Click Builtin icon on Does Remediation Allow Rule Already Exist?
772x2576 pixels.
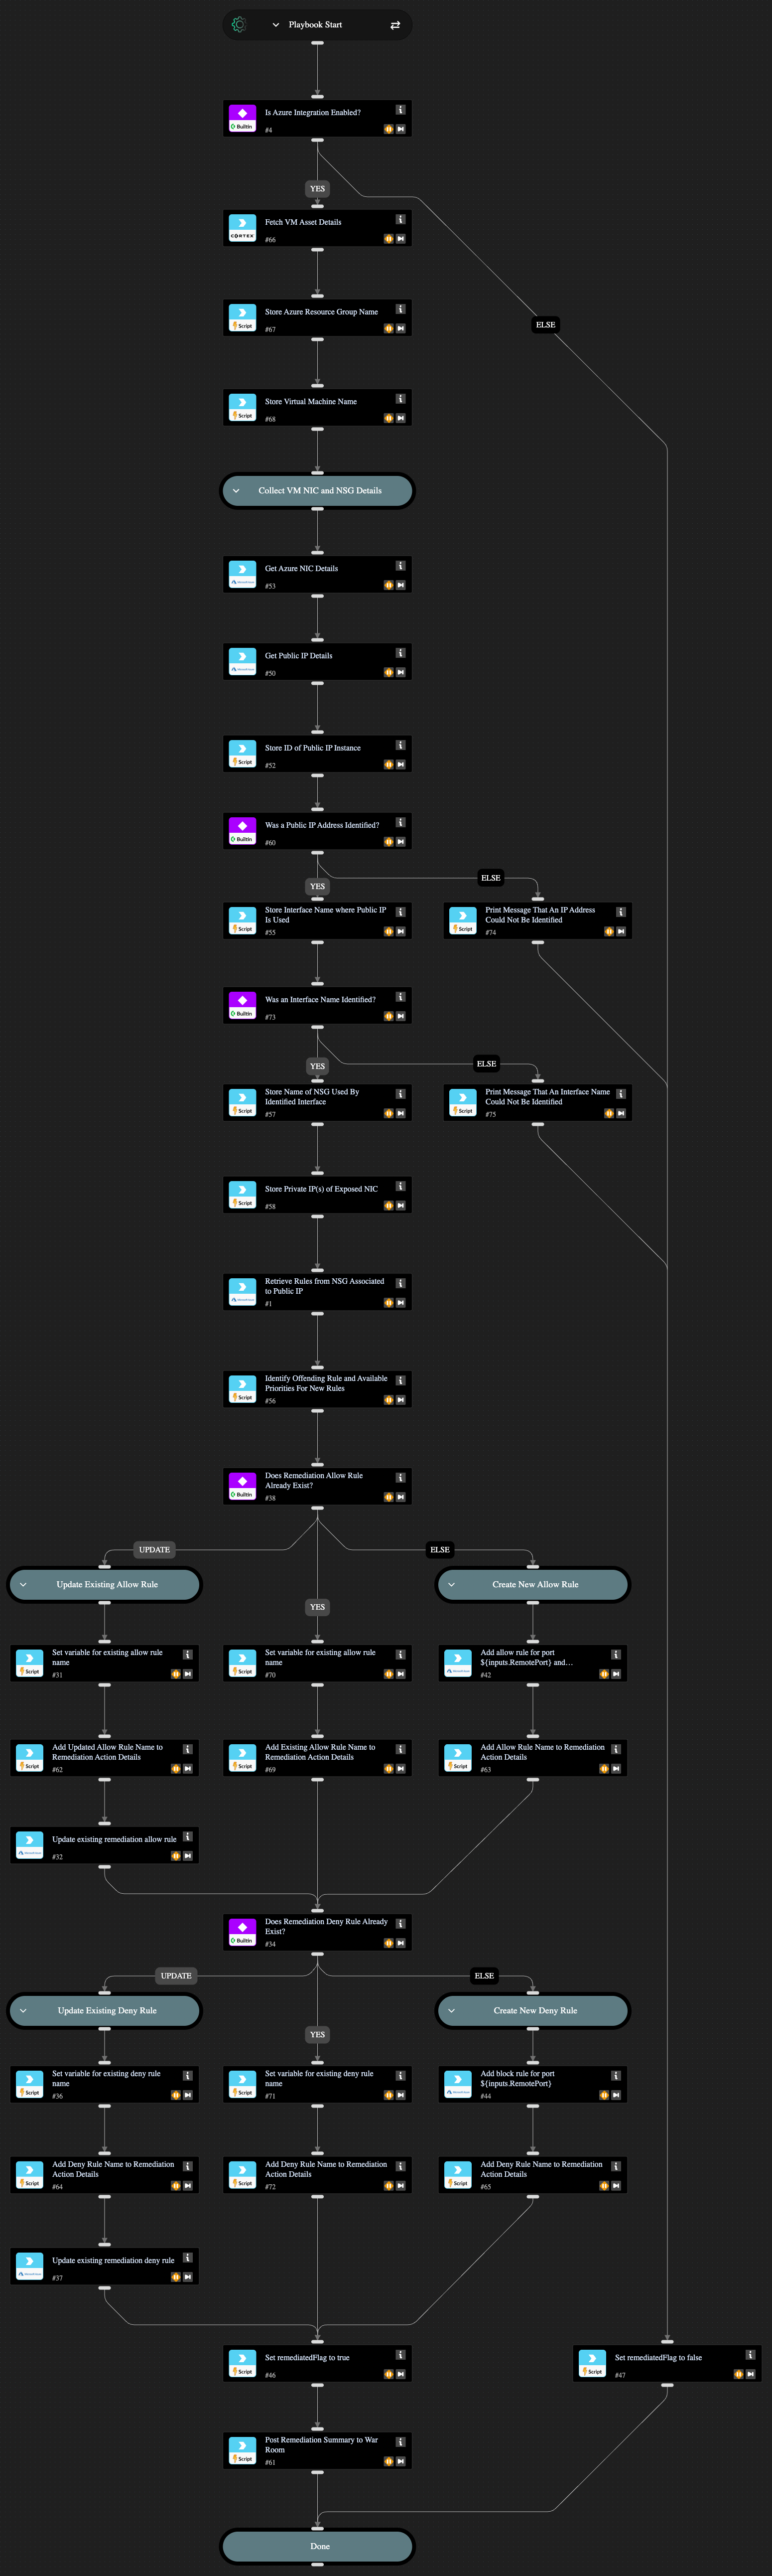(x=242, y=1486)
